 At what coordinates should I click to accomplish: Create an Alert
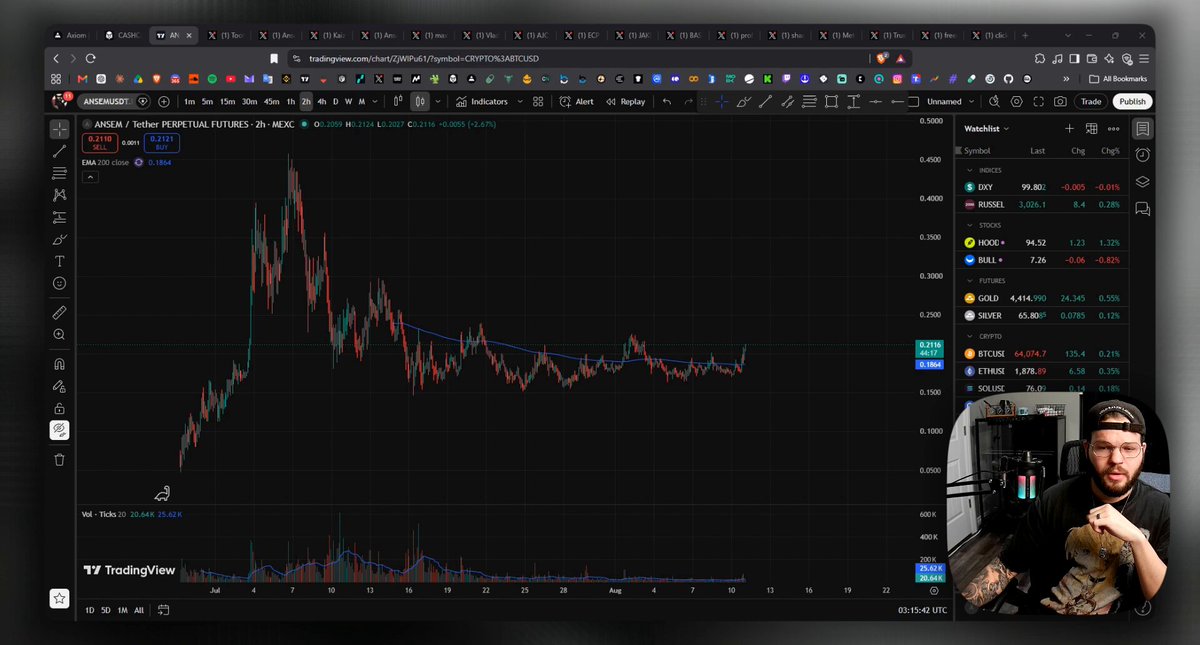(x=576, y=101)
